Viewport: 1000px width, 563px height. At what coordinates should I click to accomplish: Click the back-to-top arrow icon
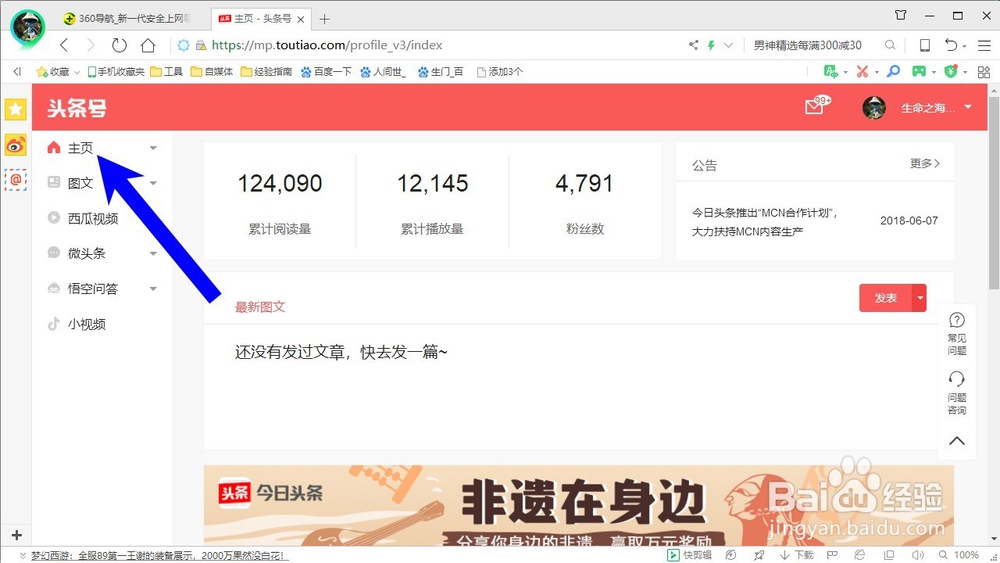pyautogui.click(x=957, y=441)
